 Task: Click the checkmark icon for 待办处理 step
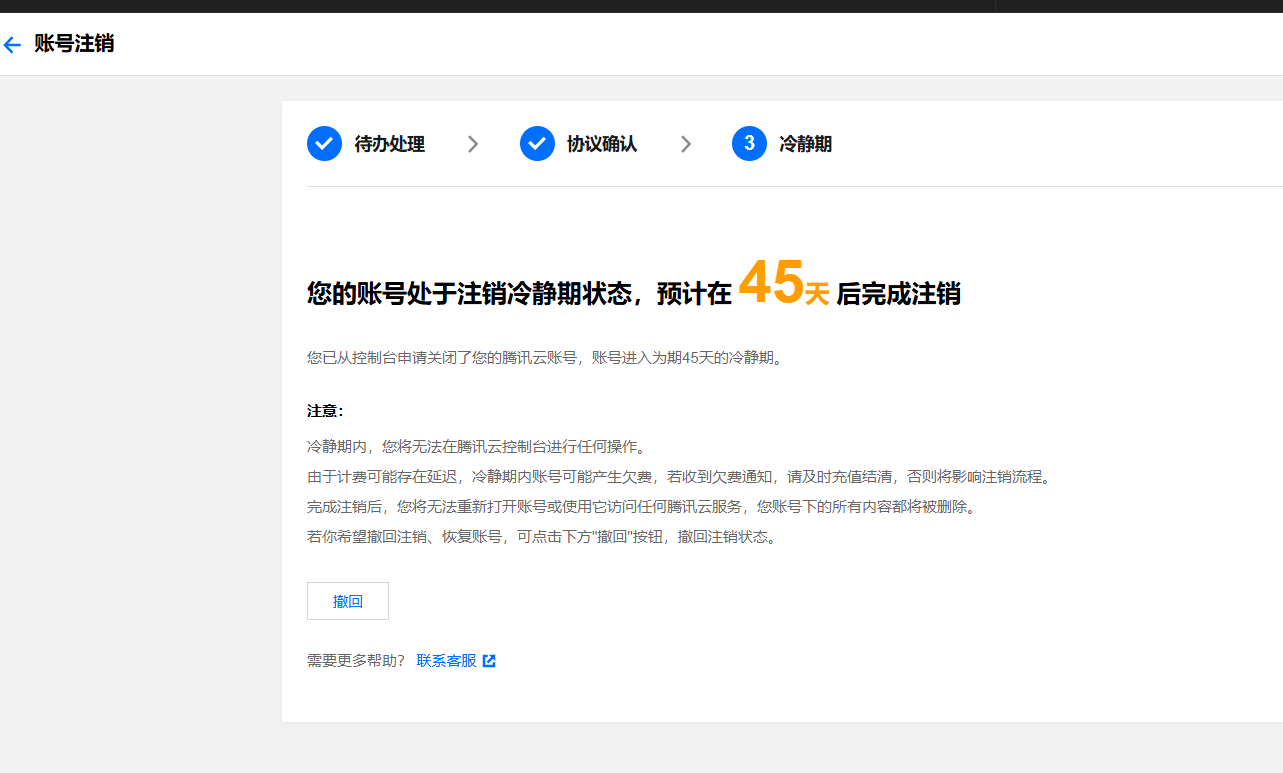pyautogui.click(x=324, y=144)
